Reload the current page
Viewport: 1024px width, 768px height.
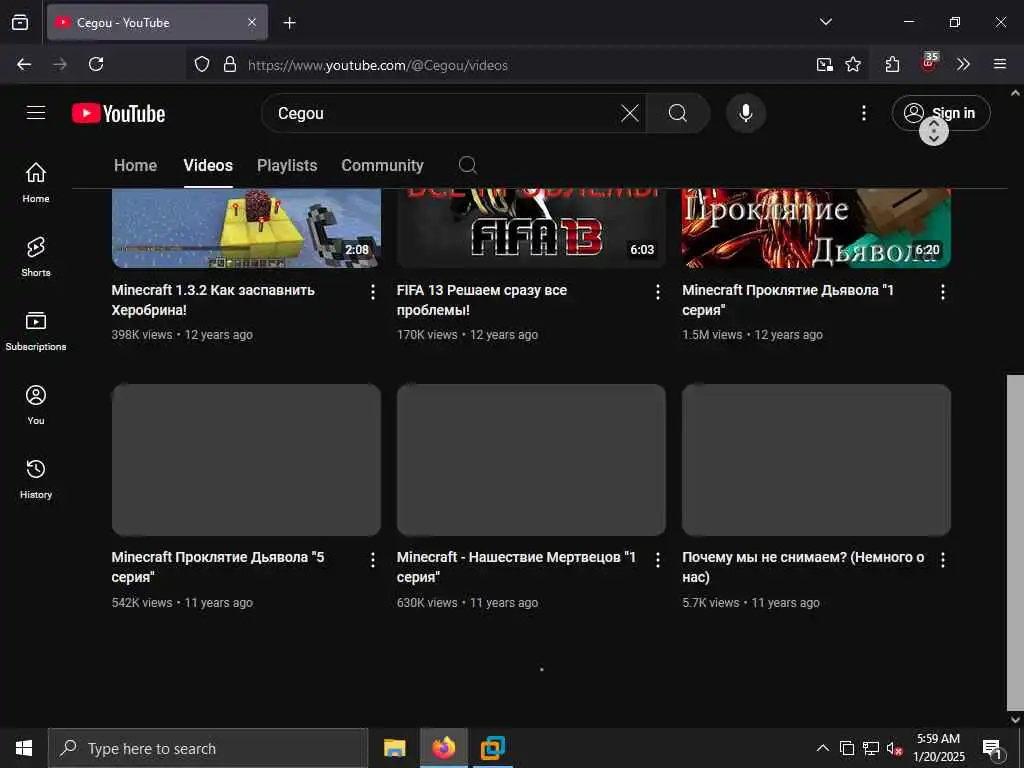(x=96, y=64)
